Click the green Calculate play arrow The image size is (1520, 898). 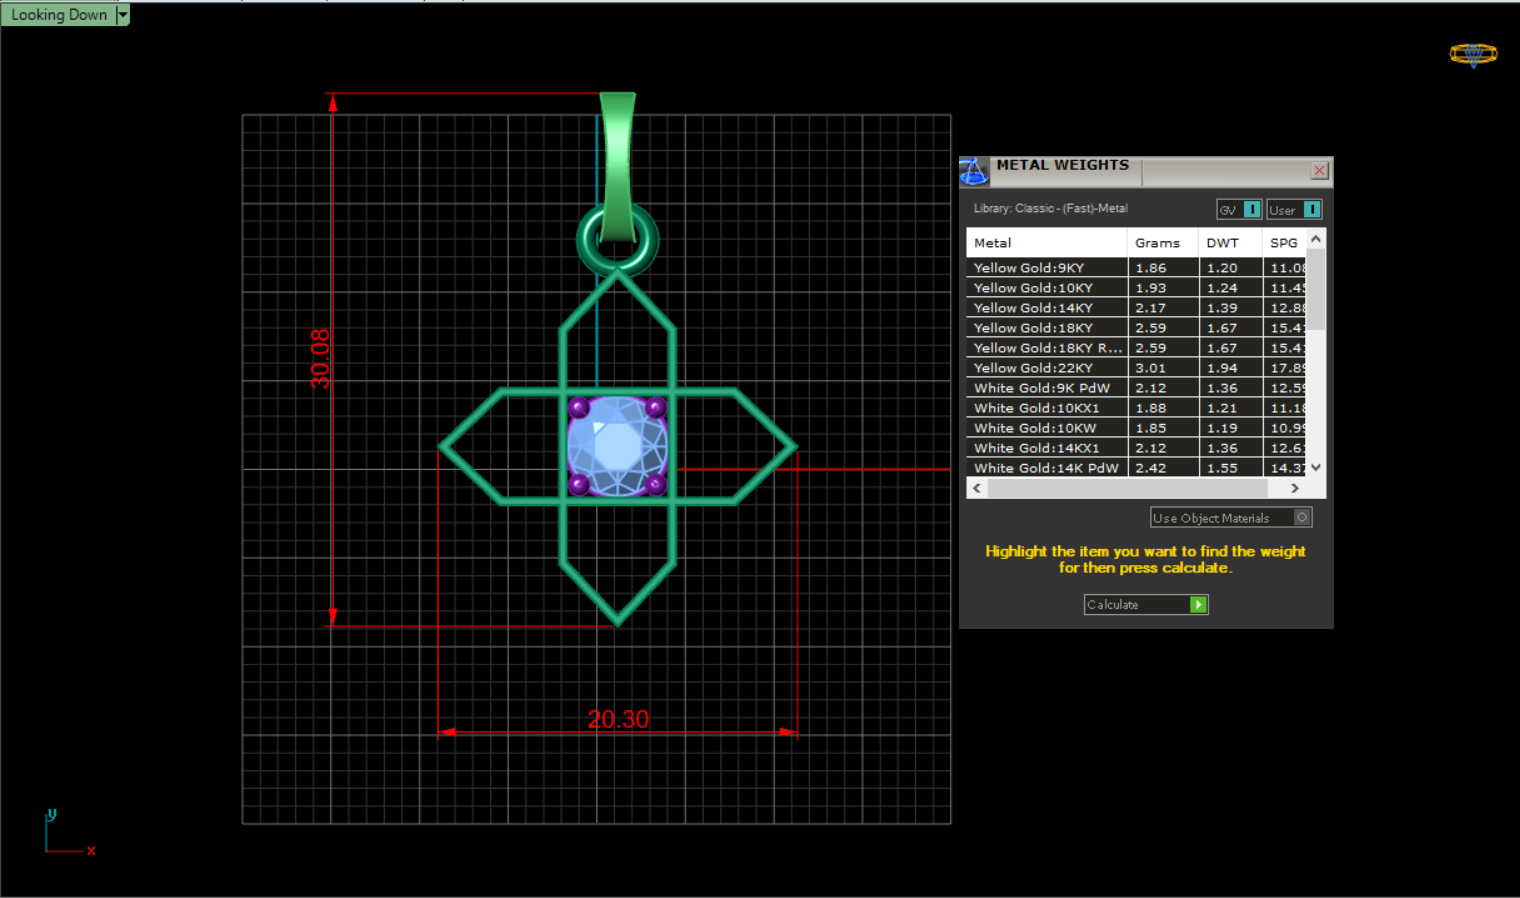(1198, 605)
